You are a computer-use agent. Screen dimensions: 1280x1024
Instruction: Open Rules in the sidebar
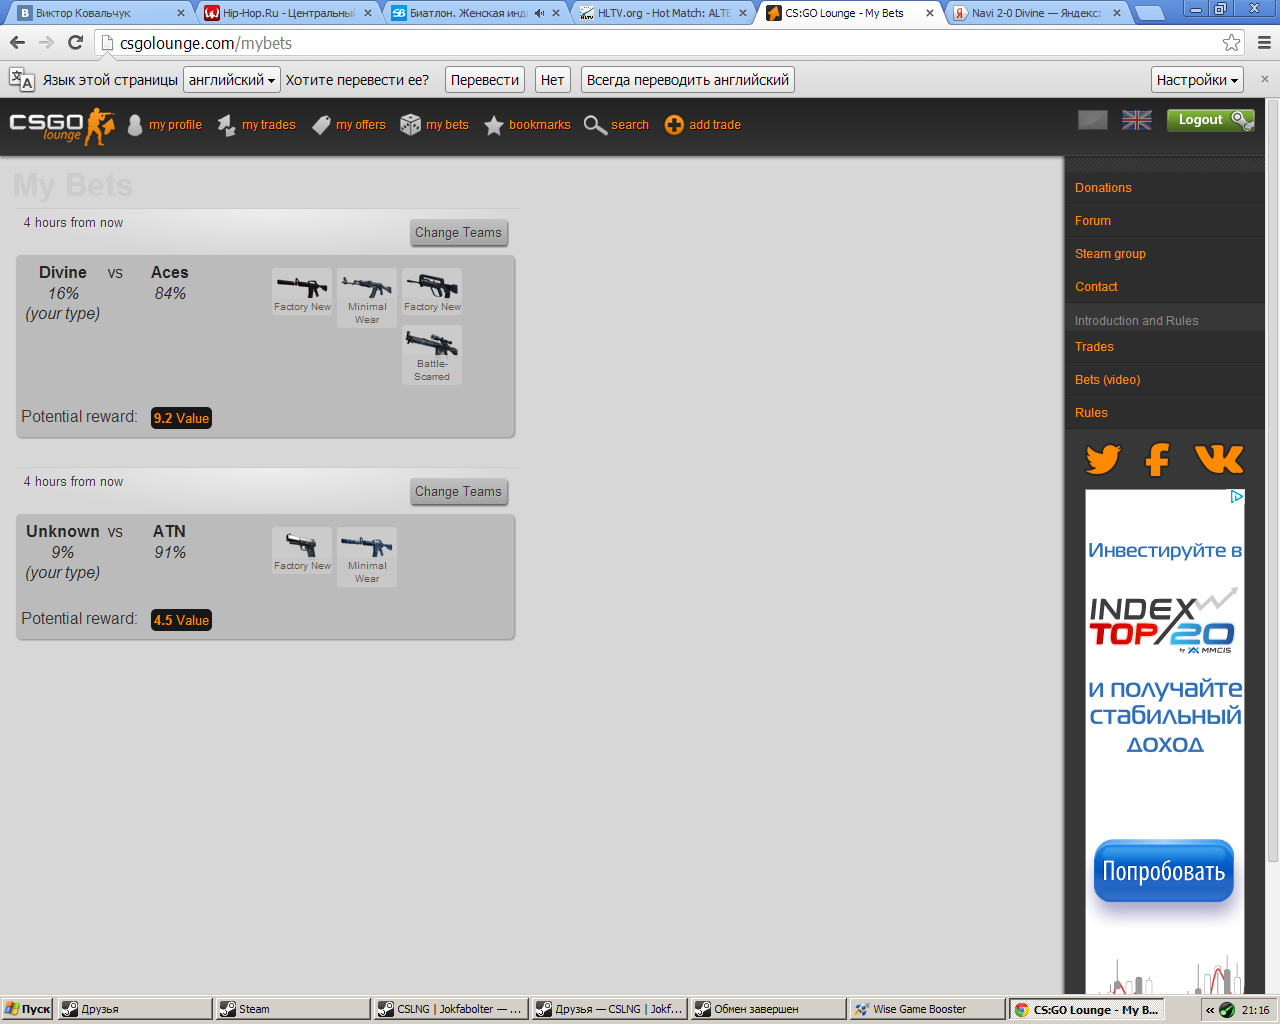(x=1091, y=413)
